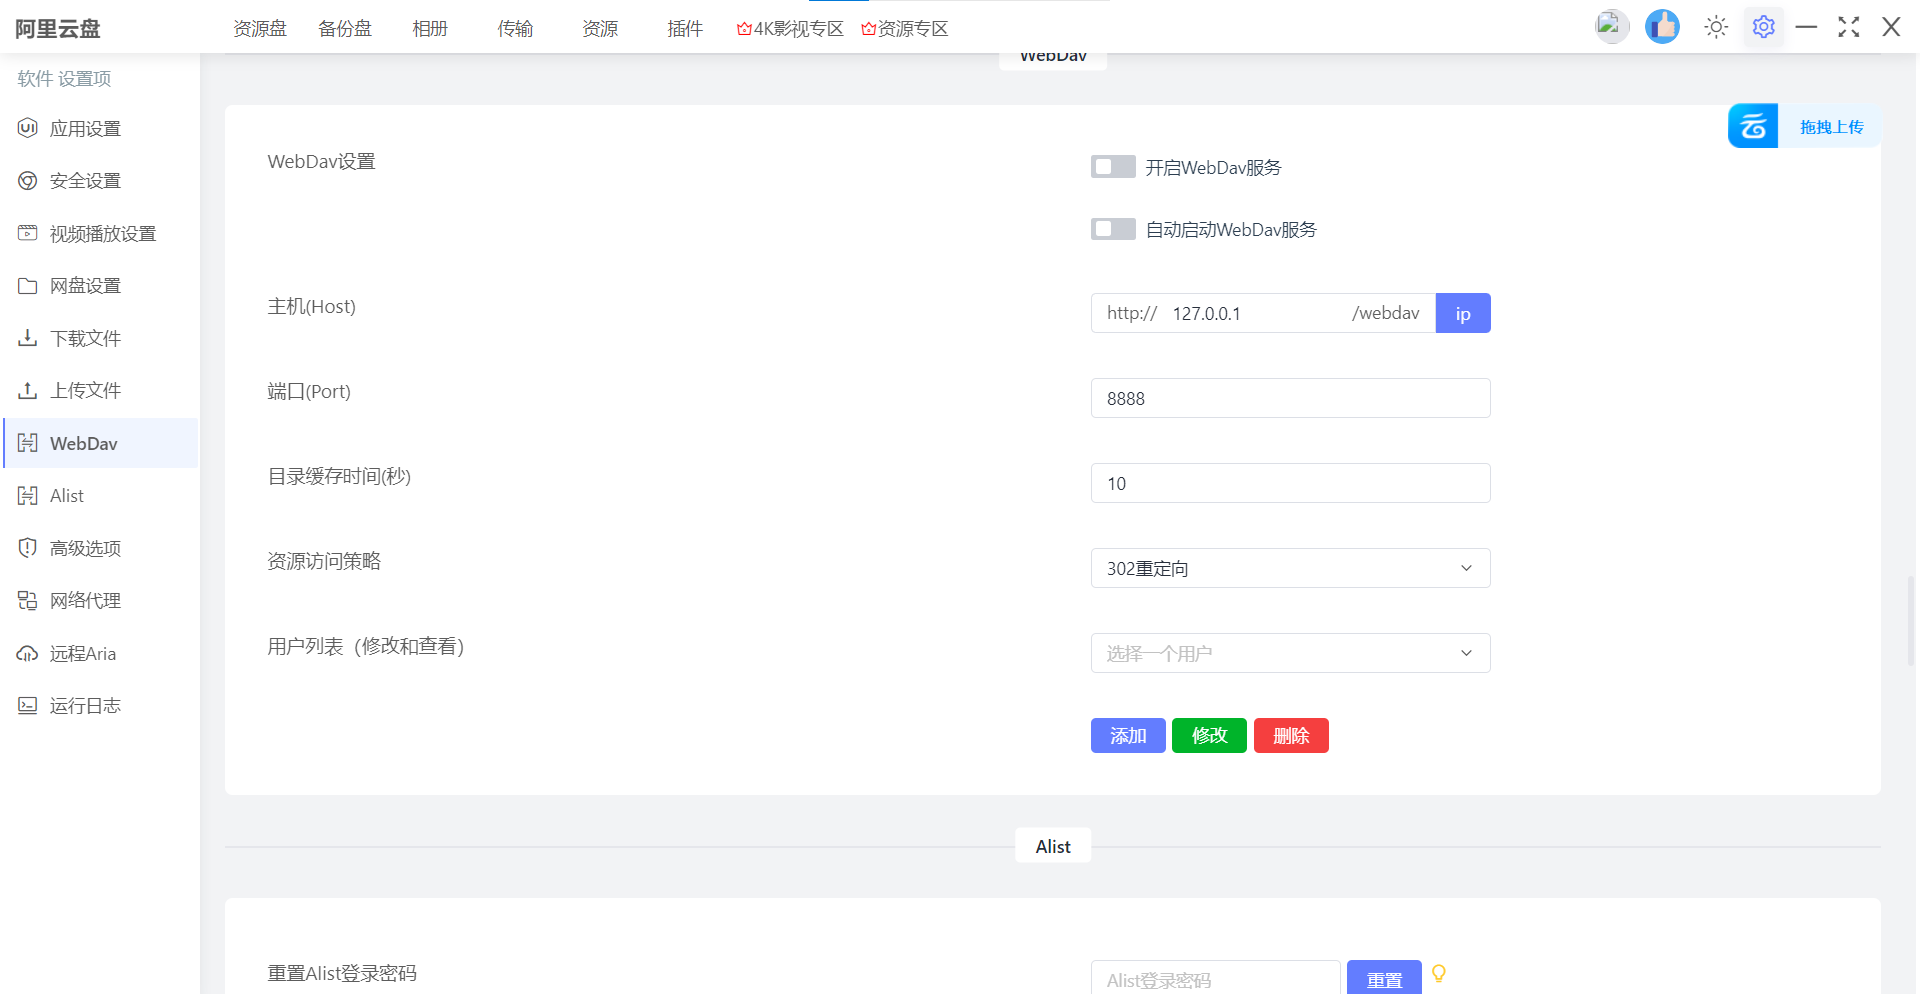
Task: Open the 选择一个用户 dropdown
Action: [x=1290, y=653]
